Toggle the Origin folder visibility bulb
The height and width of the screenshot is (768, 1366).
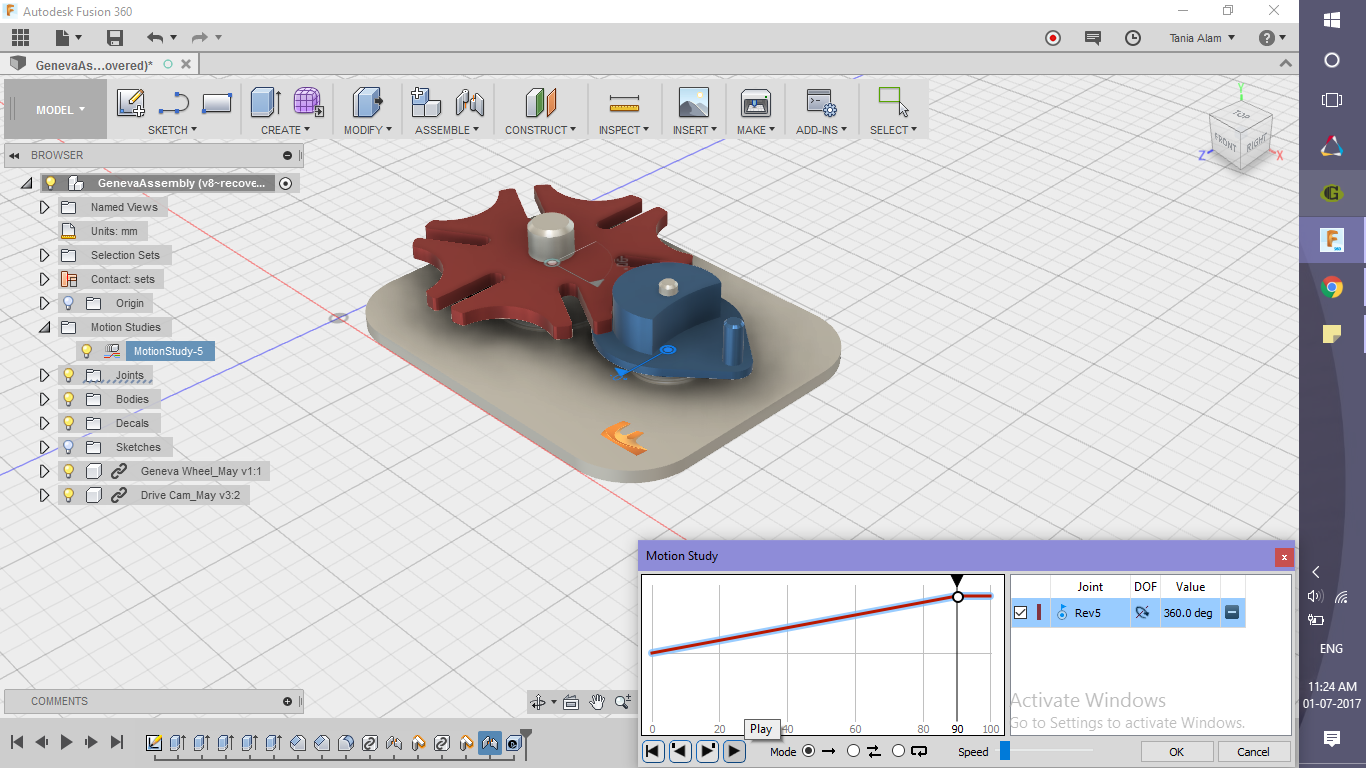pyautogui.click(x=69, y=303)
